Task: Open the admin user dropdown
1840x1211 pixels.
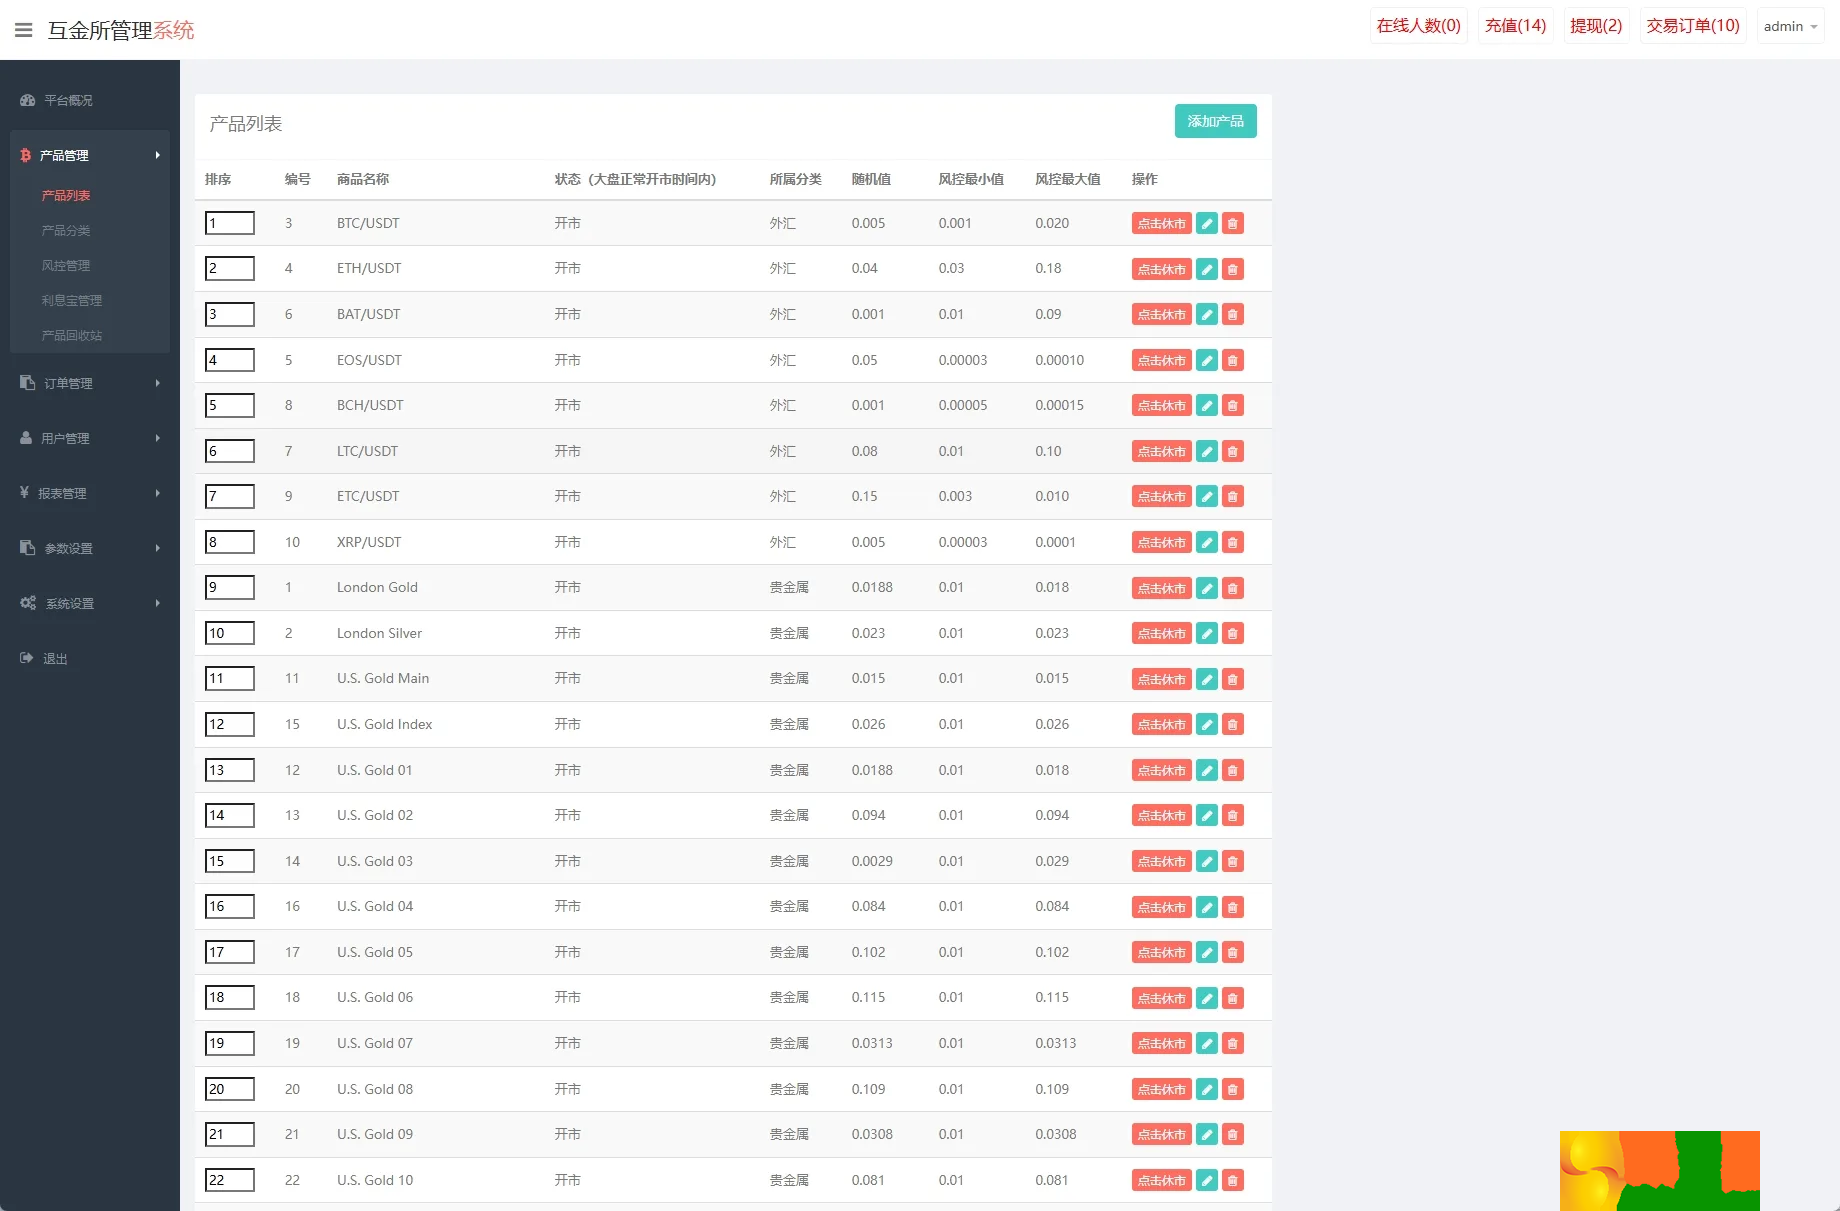Action: tap(1790, 26)
